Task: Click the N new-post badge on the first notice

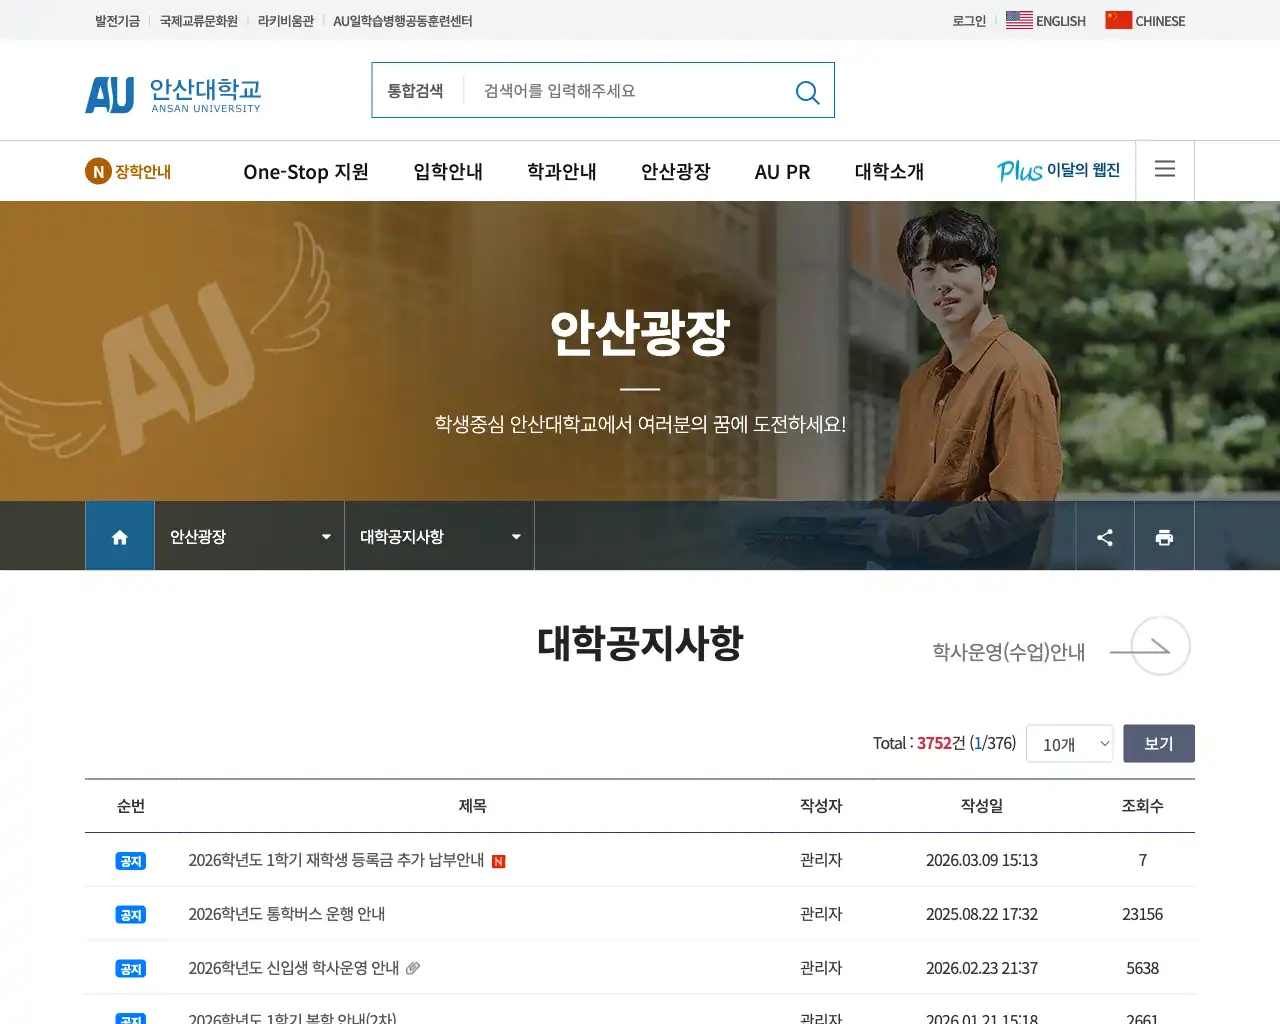Action: pyautogui.click(x=499, y=859)
